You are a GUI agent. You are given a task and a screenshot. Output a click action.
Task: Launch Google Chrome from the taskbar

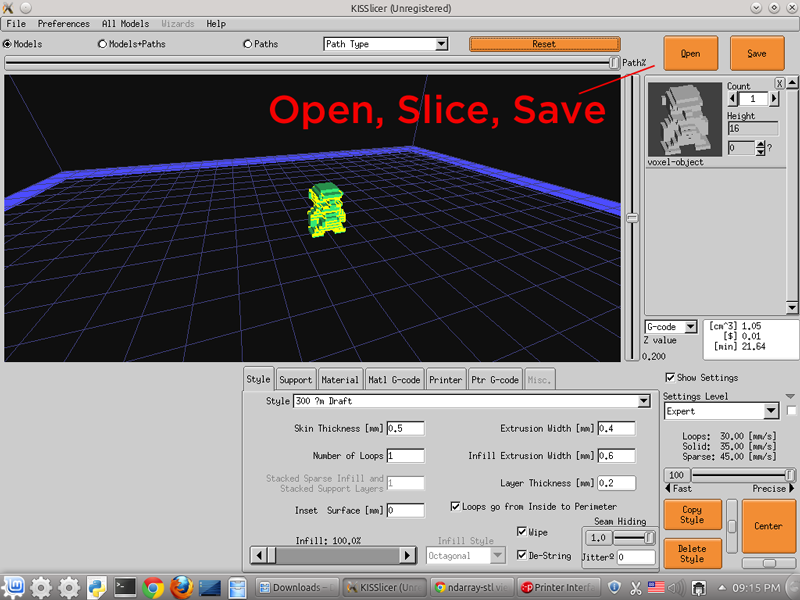(153, 587)
